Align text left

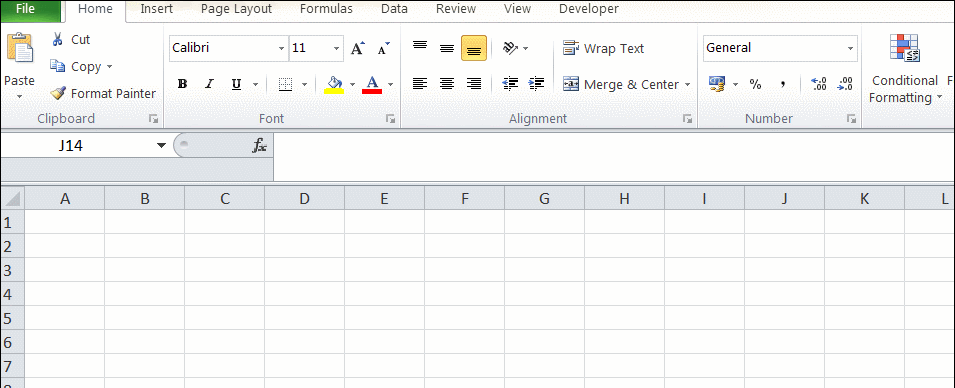click(420, 84)
